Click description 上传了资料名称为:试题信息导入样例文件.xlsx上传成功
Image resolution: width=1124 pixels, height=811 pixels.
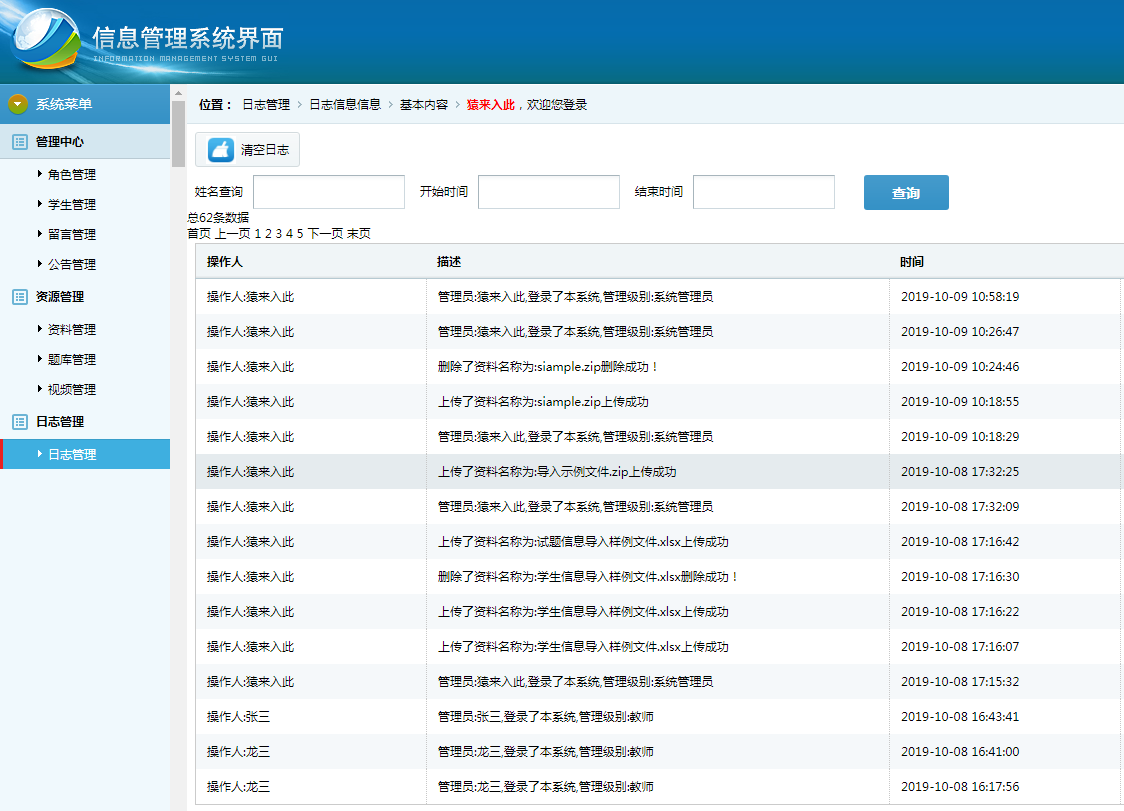point(584,542)
